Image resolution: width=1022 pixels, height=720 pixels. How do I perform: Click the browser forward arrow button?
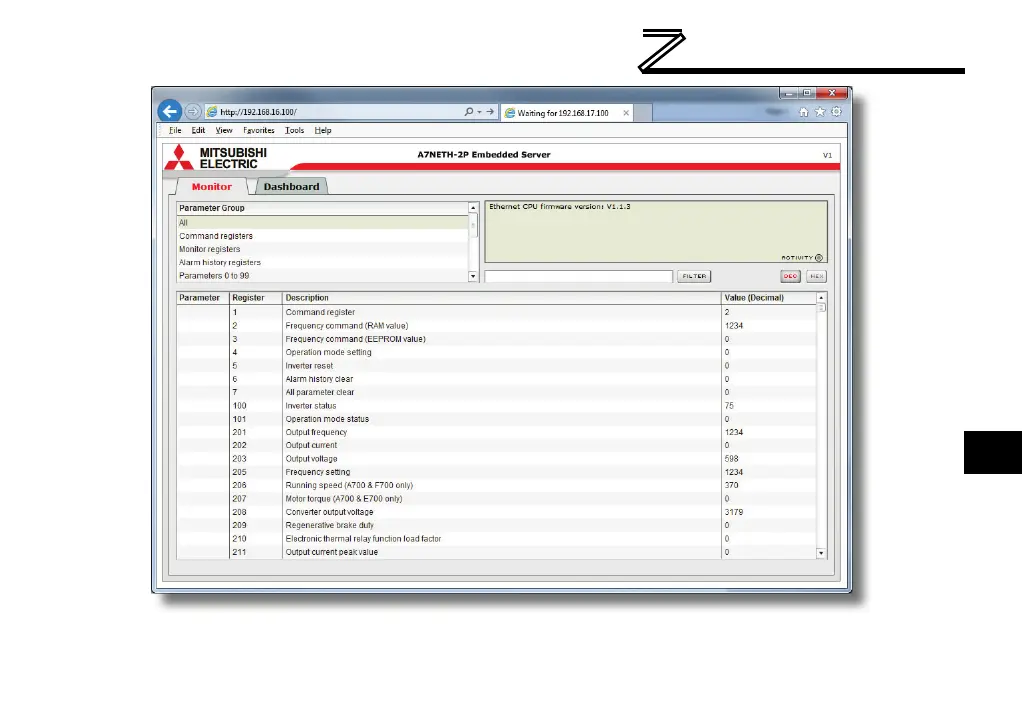click(x=192, y=111)
